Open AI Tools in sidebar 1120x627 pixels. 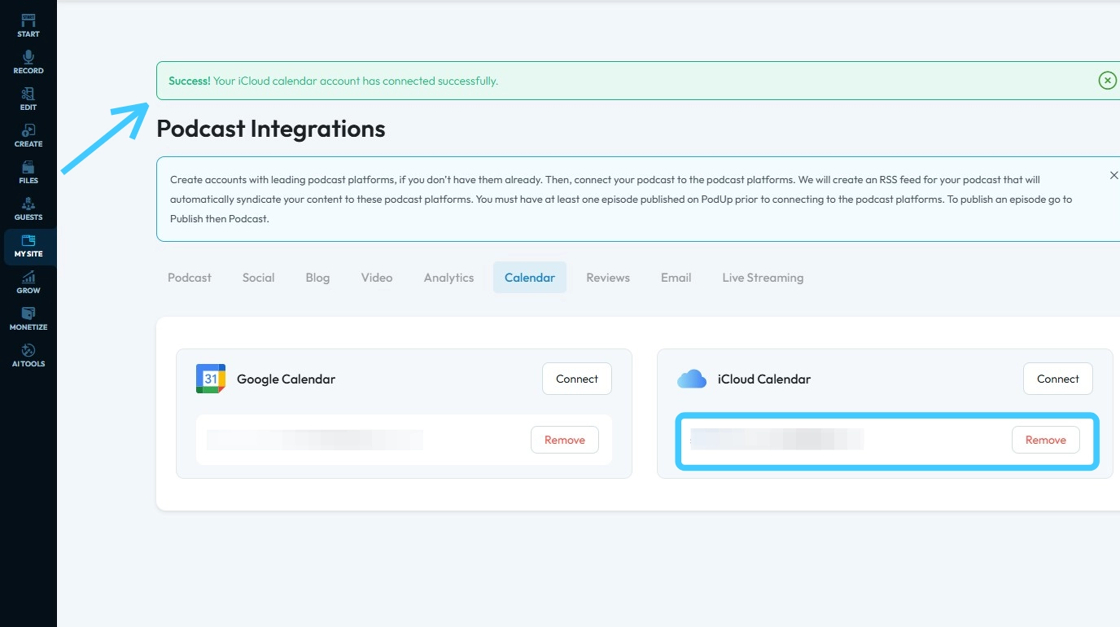point(28,355)
